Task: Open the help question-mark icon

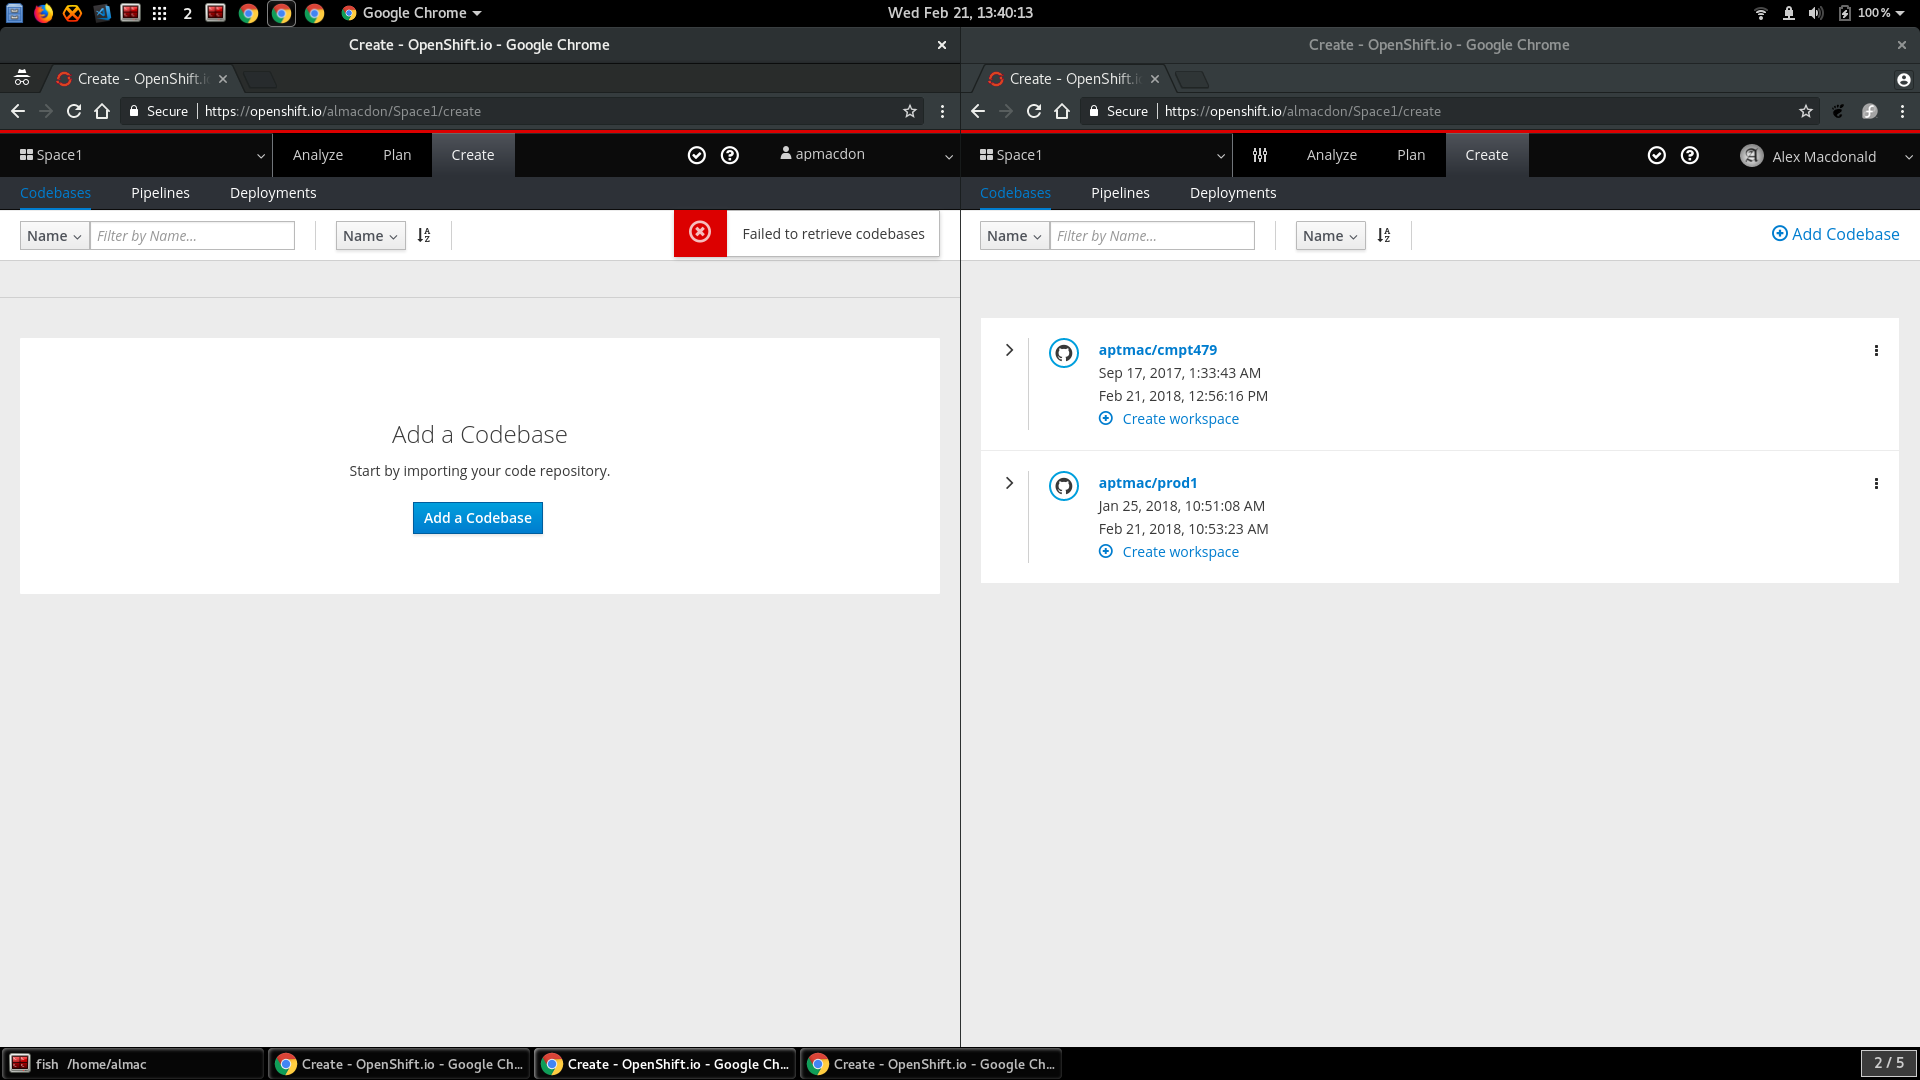Action: tap(730, 155)
